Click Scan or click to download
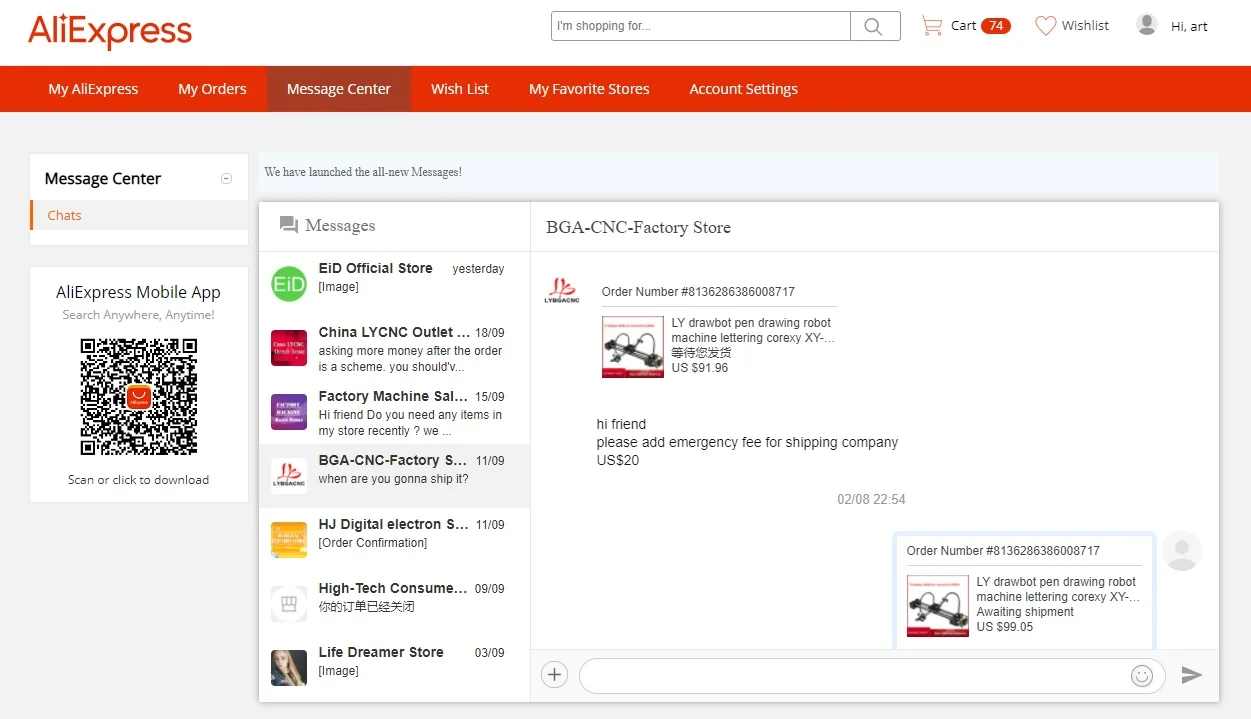This screenshot has height=719, width=1251. [x=139, y=480]
